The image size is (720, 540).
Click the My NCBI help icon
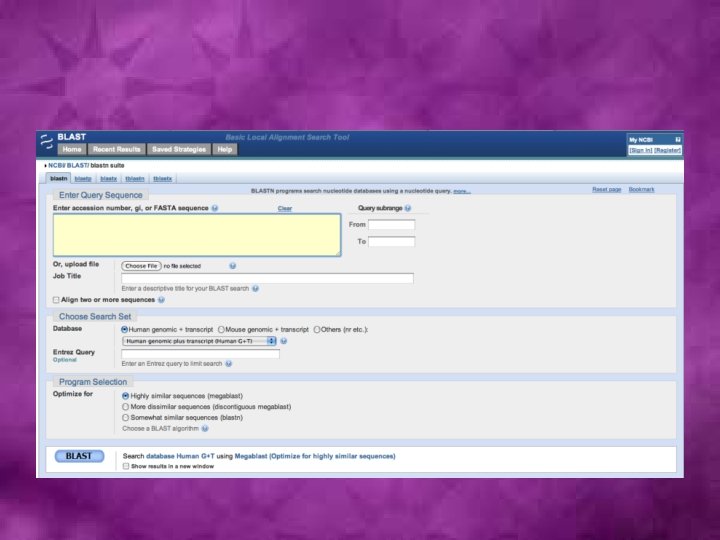pyautogui.click(x=678, y=140)
